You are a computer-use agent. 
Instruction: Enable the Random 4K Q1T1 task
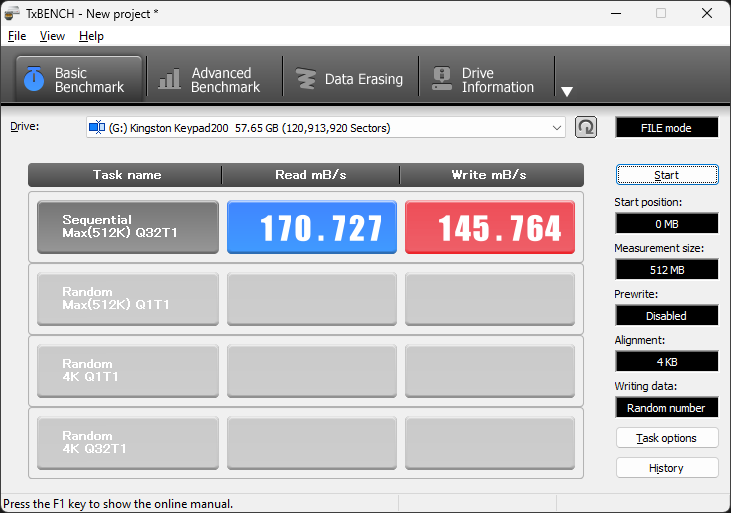[128, 371]
